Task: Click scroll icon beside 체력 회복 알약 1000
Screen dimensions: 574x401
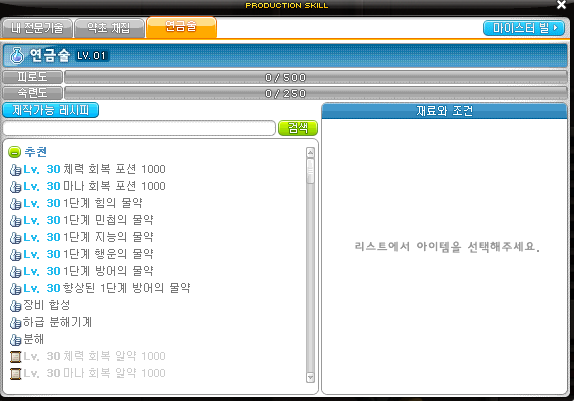Action: [x=15, y=357]
